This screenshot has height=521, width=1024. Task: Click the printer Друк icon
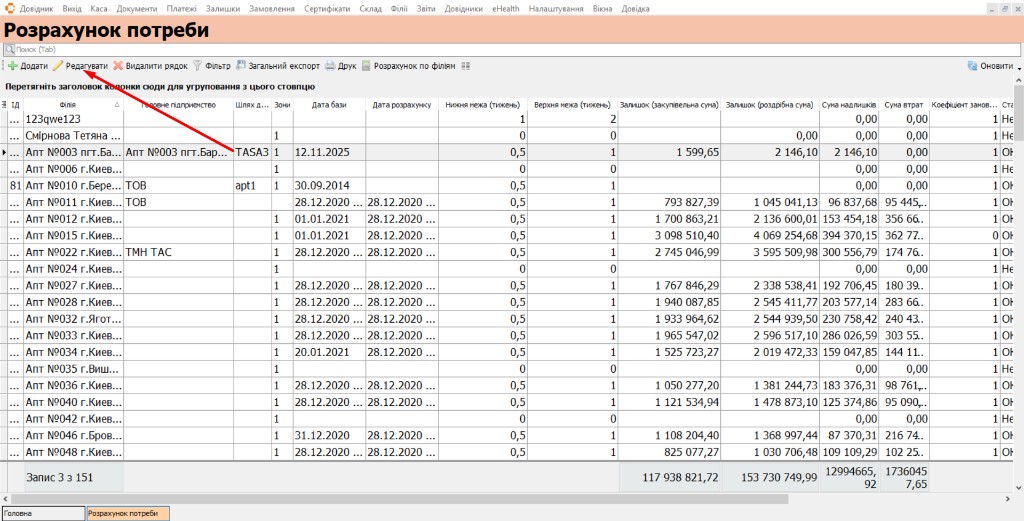330,66
